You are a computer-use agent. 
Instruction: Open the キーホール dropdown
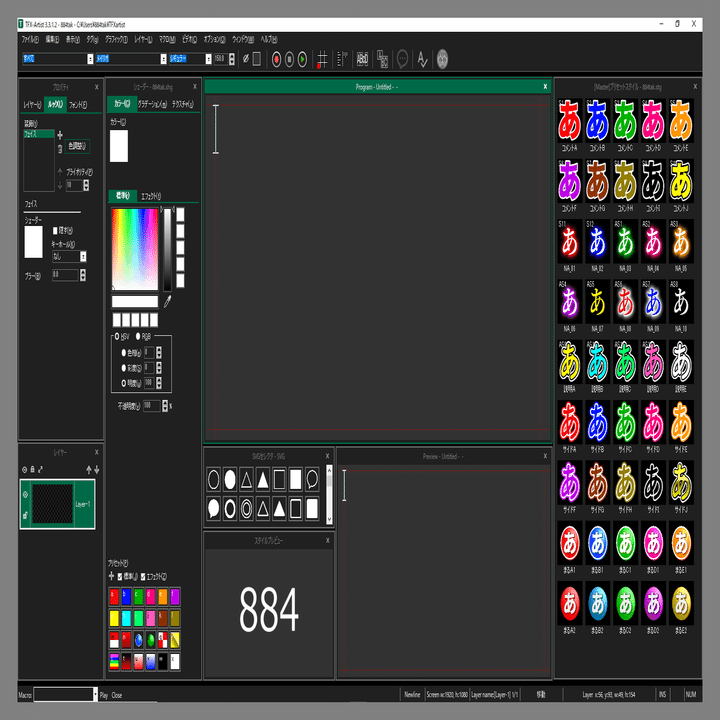(83, 256)
